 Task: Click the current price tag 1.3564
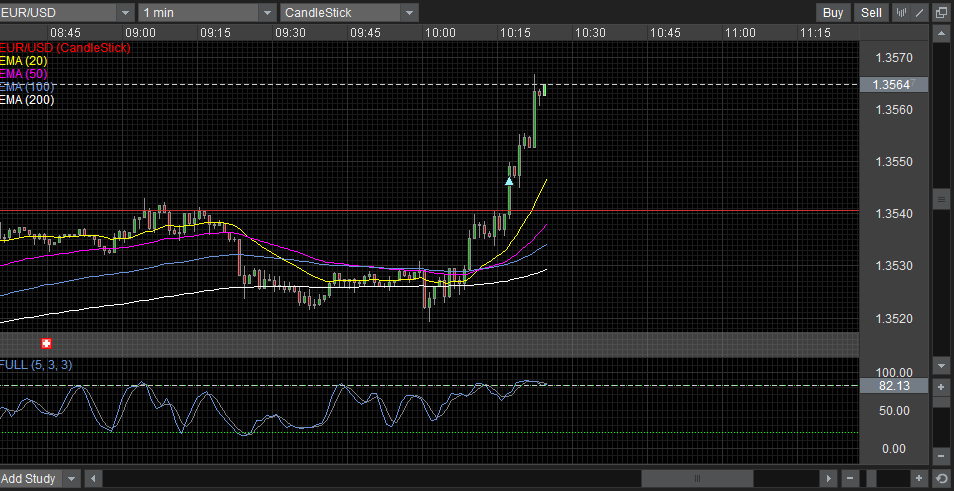point(894,85)
